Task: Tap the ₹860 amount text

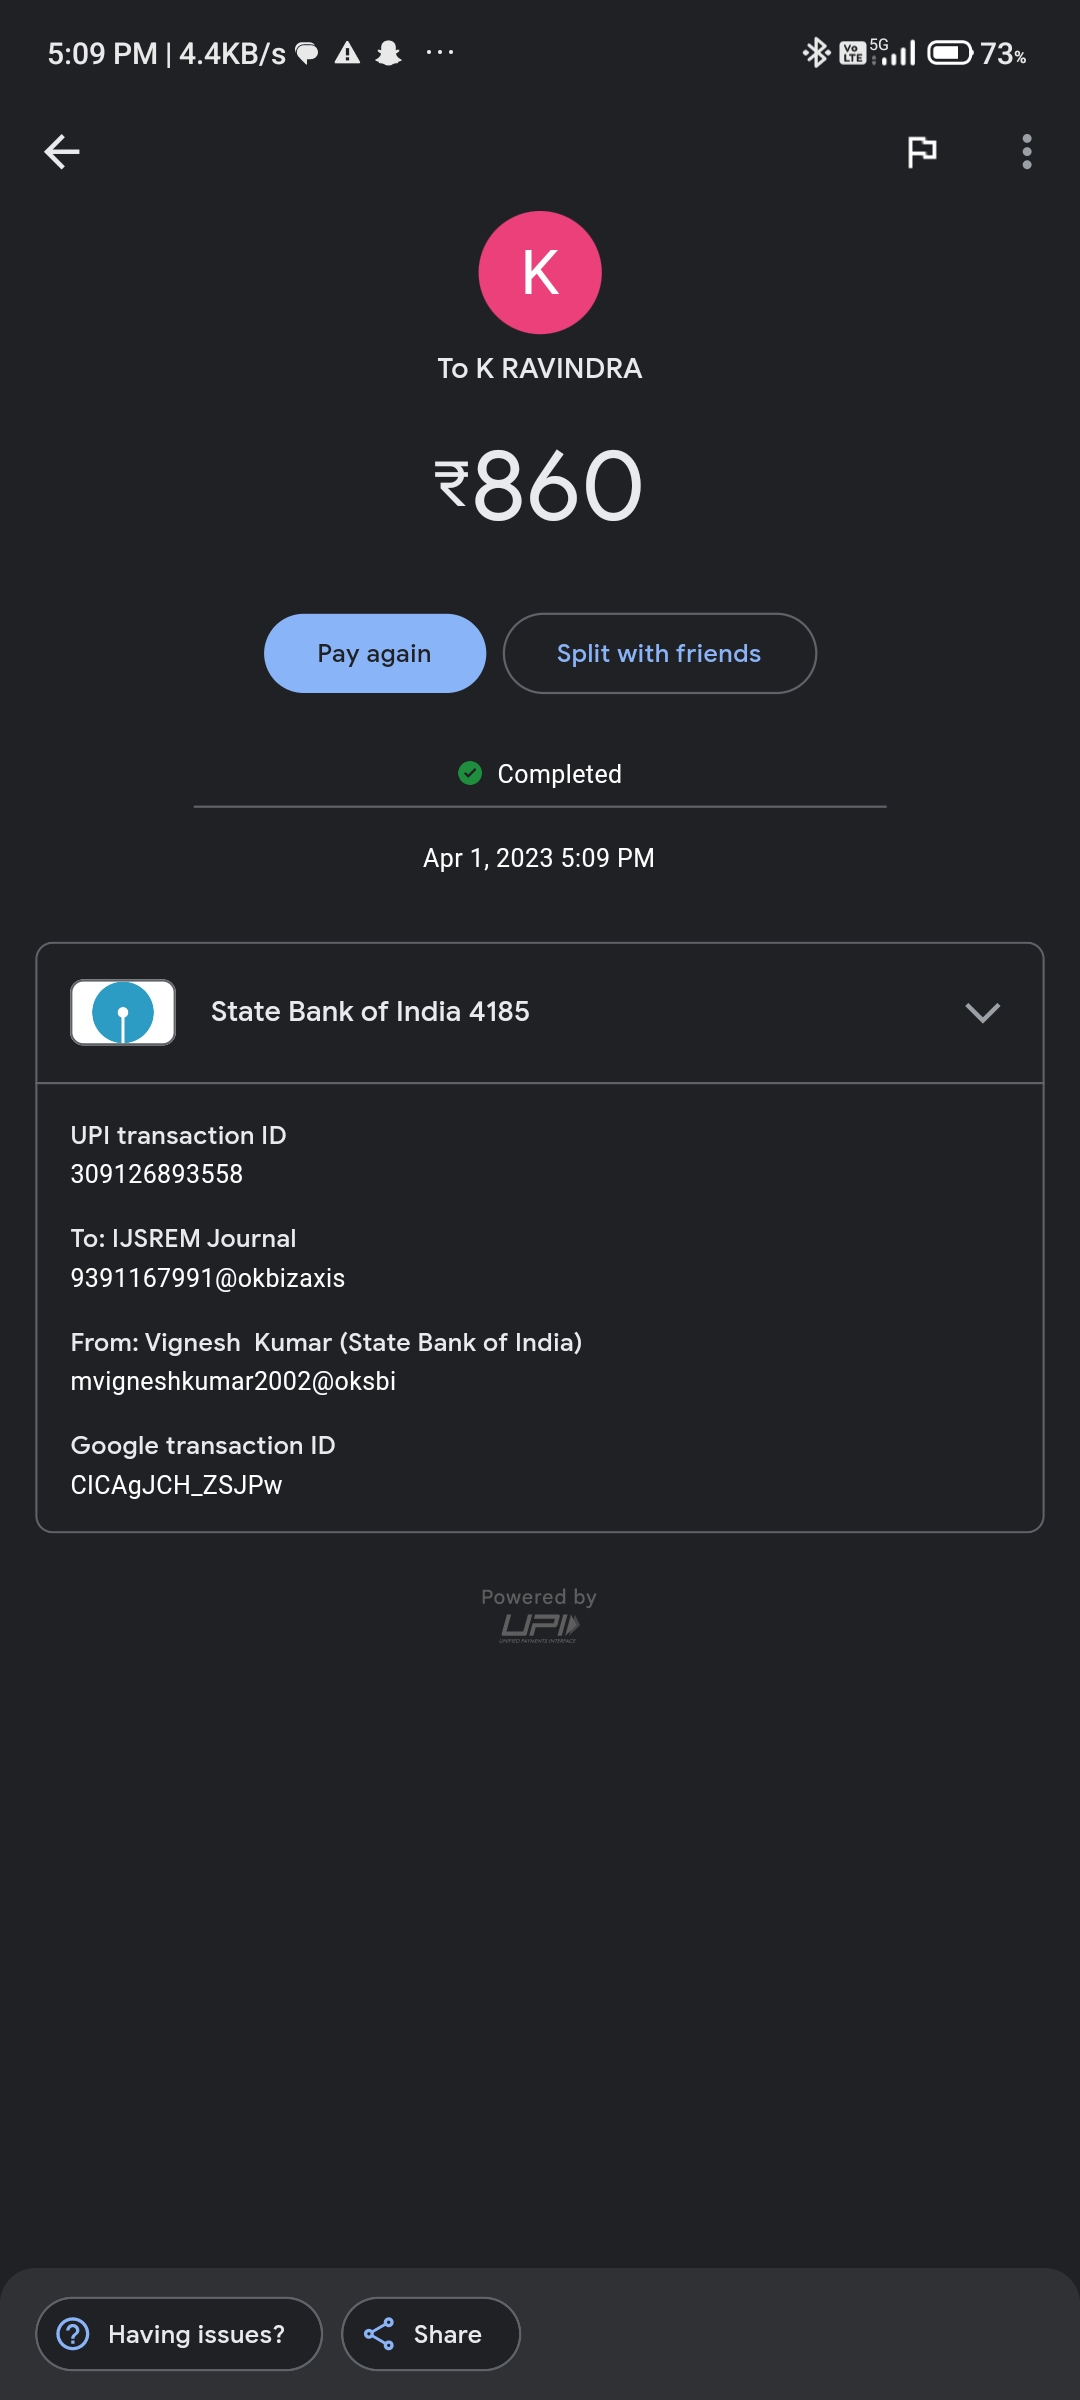Action: click(x=540, y=486)
